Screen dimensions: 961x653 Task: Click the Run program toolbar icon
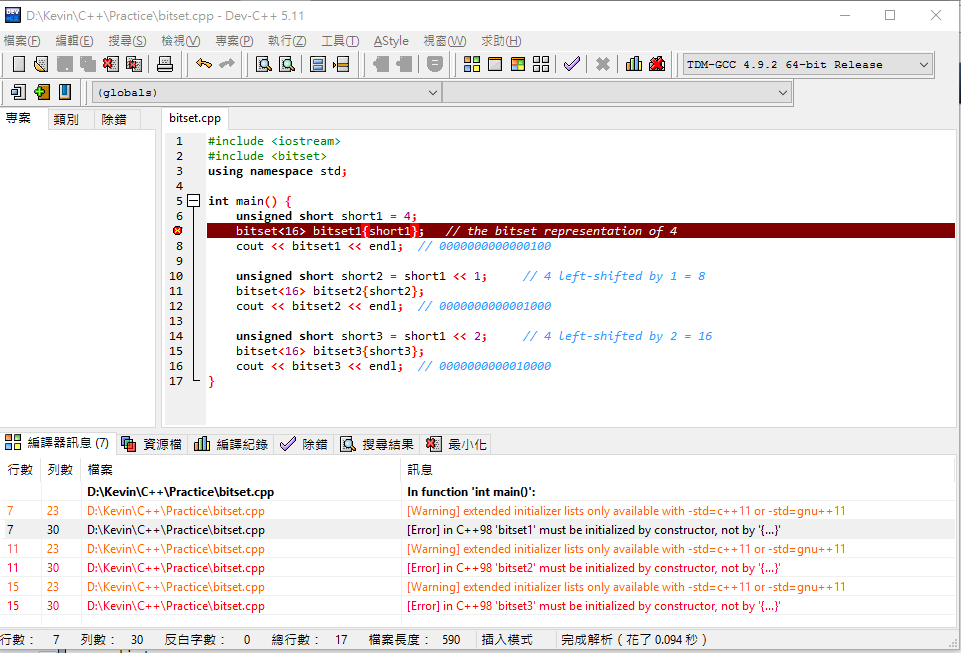point(495,64)
